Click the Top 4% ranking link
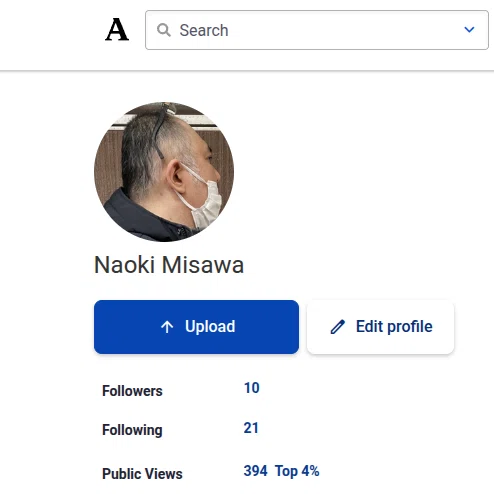Viewport: 494px width, 494px height. pos(297,471)
